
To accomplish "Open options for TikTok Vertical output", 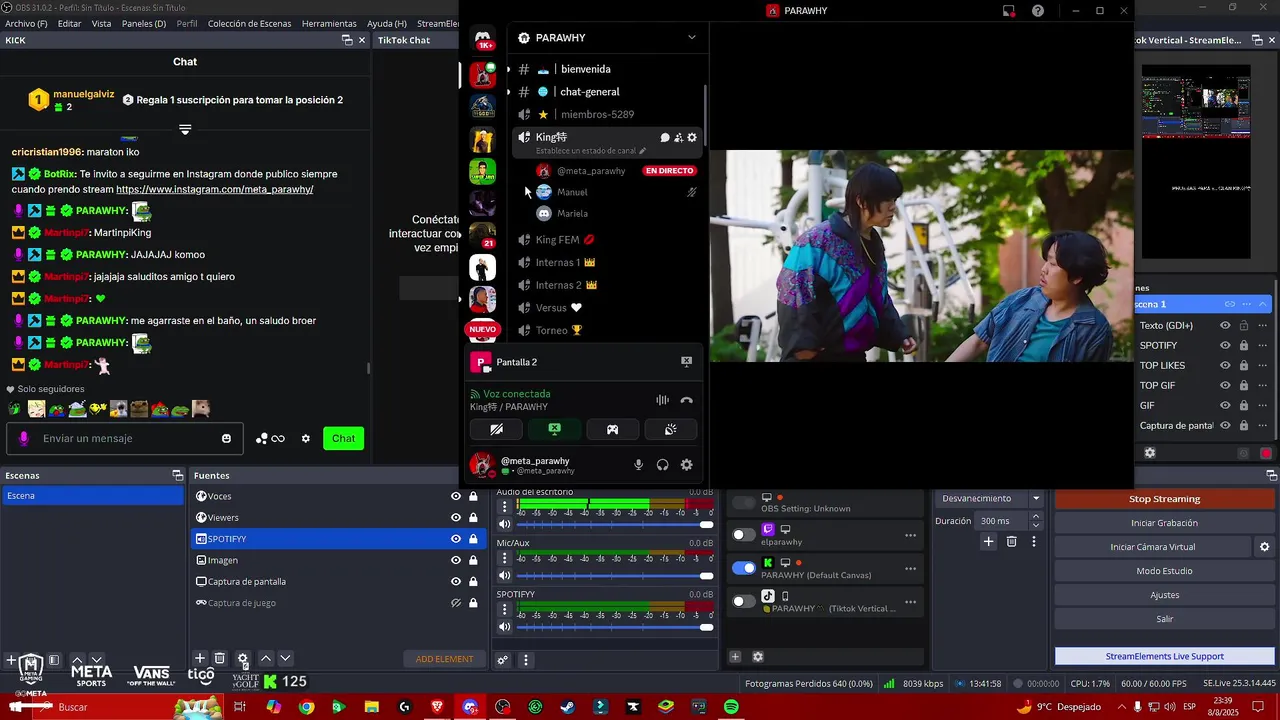I will (x=910, y=602).
